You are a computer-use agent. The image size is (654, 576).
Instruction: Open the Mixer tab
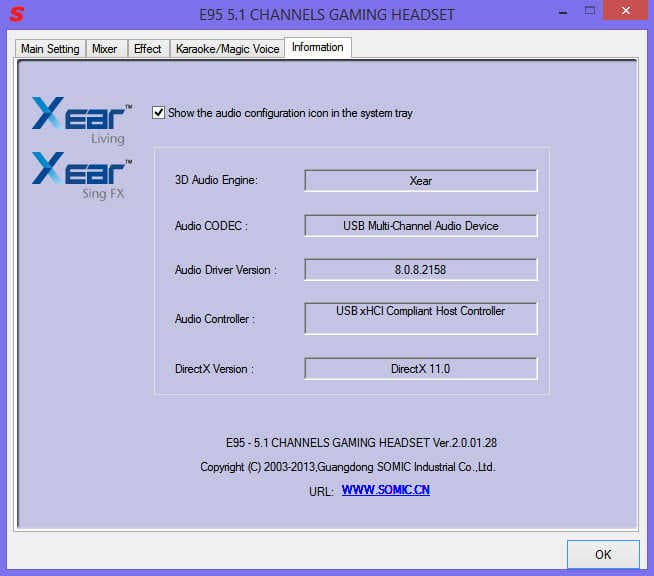[x=105, y=49]
